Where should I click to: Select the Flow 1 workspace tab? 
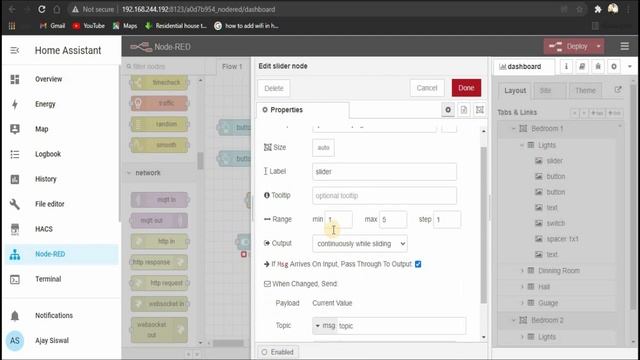point(232,67)
